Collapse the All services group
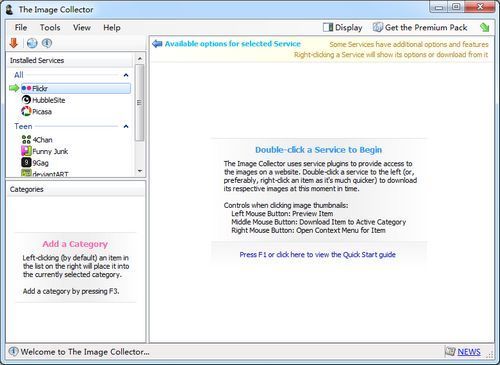Viewport: 500px width, 365px height. (x=126, y=75)
